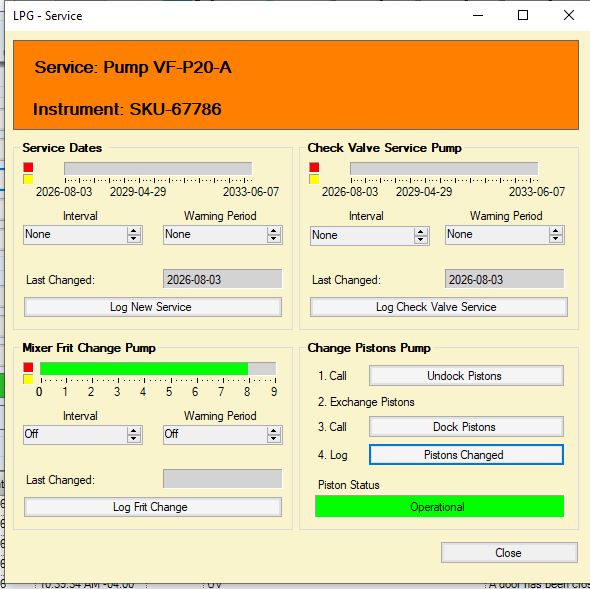Decrease Mixer Frit Warning Period spinner value
Viewport: 590px width, 589px height.
(x=274, y=439)
